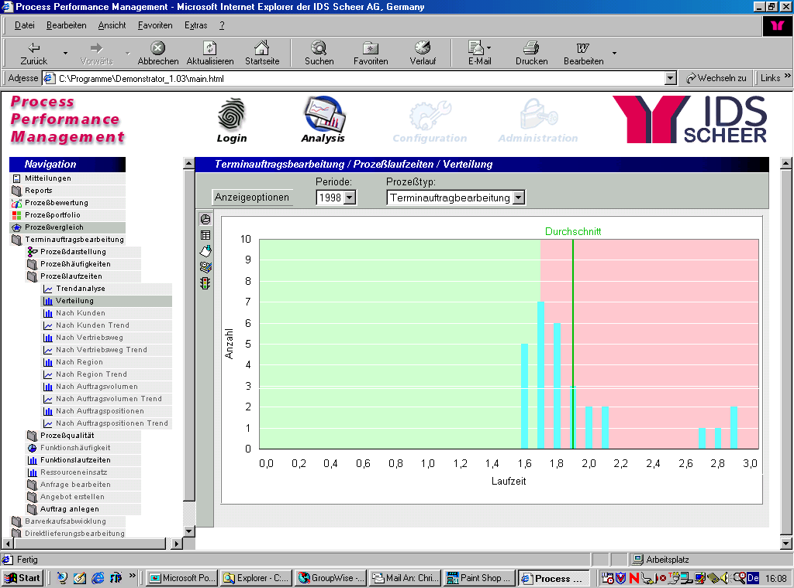The image size is (794, 588).
Task: Click the traffic light icon beside chart
Action: point(205,284)
